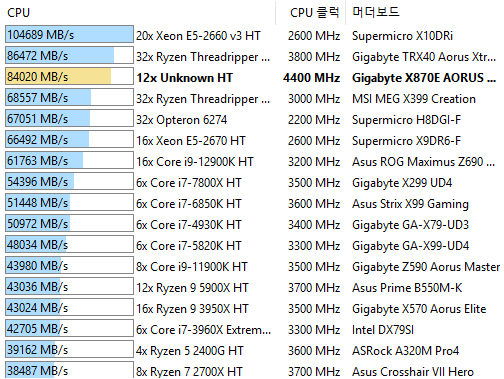Screen dimensions: 504x379
Task: Click 12x Unknown HT entry
Action: (184, 78)
